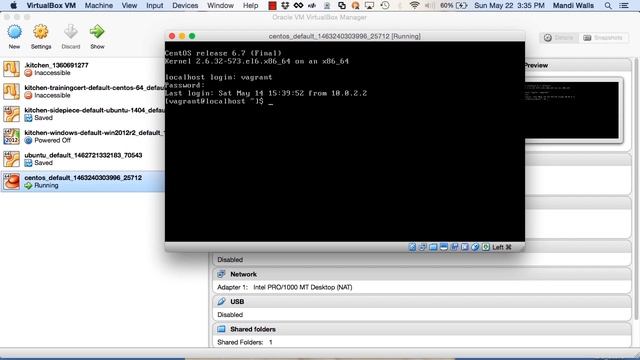Click the USB section plug icon

click(221, 301)
